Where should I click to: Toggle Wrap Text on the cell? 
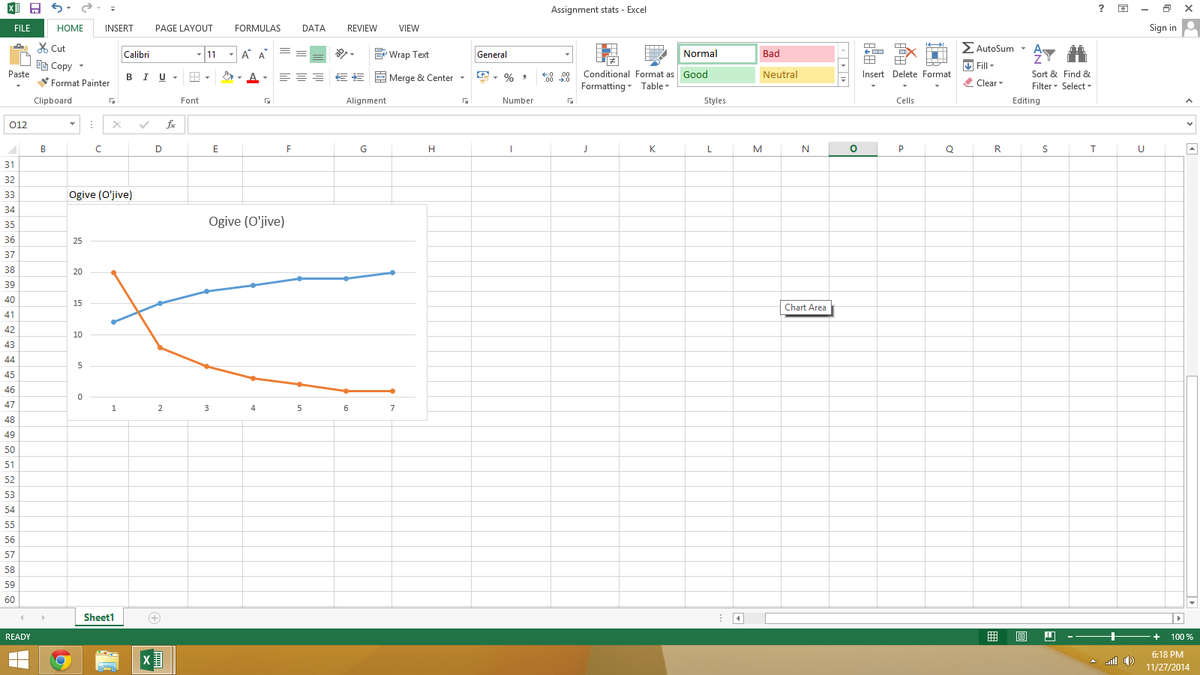[402, 54]
